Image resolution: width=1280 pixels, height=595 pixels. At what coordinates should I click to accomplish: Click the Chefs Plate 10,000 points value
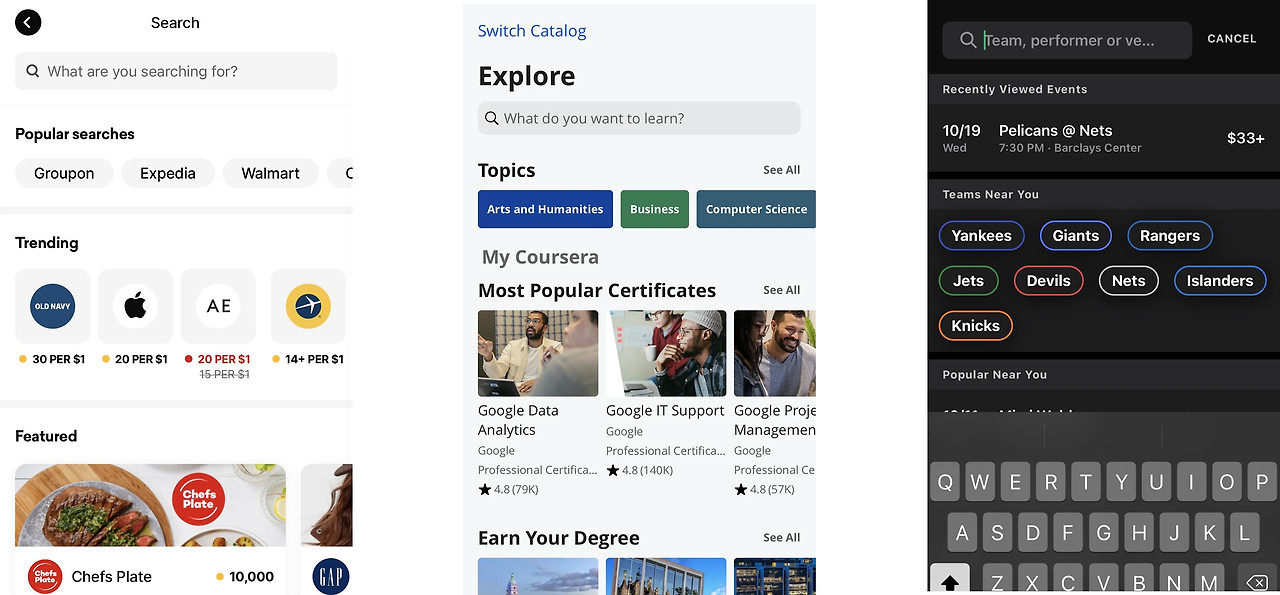[252, 577]
